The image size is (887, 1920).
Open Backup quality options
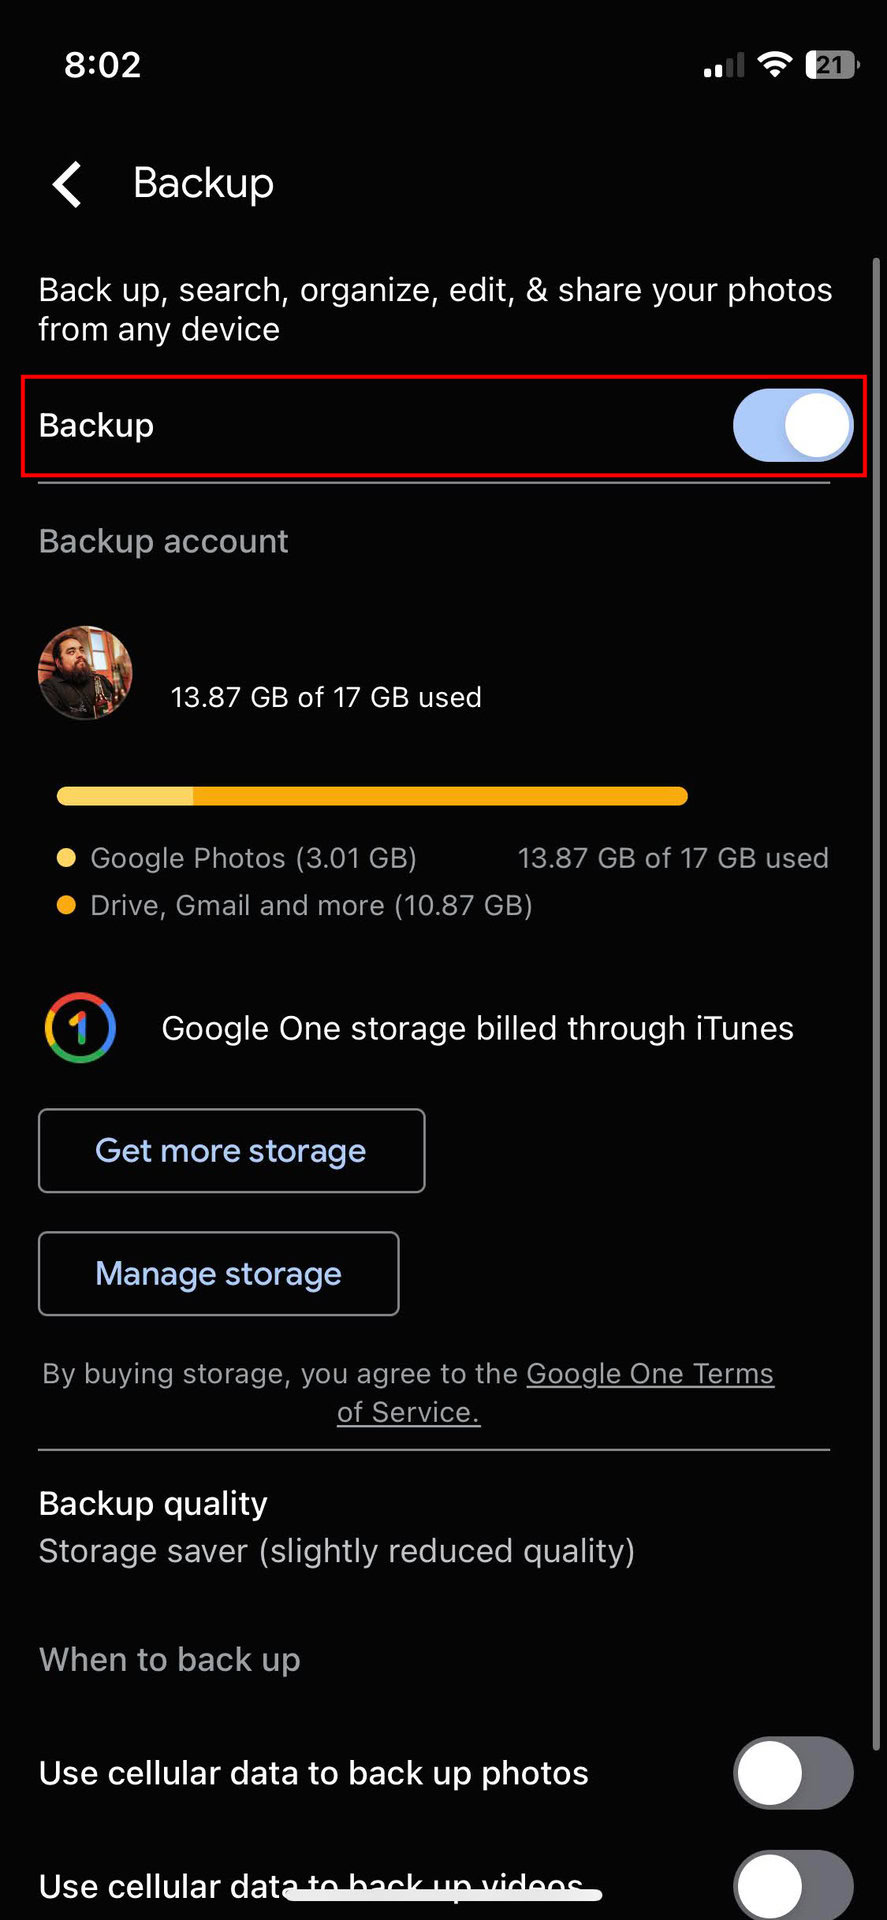coord(336,1527)
